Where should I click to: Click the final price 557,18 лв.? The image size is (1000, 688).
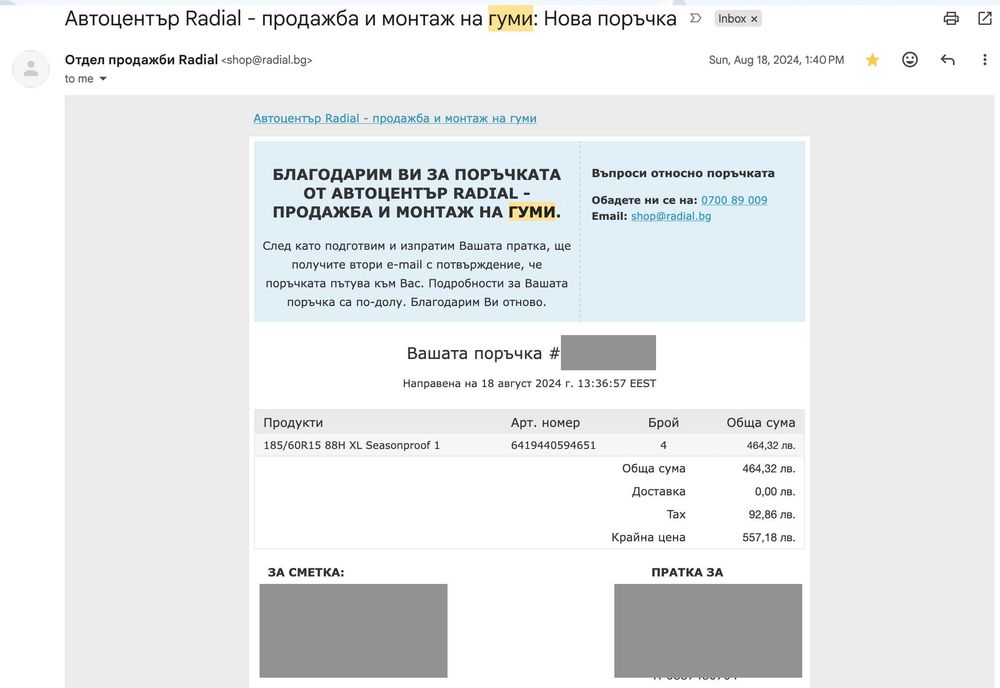click(768, 538)
